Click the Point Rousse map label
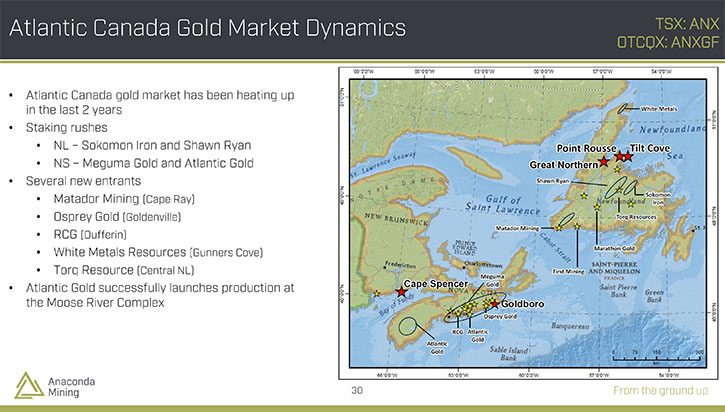This screenshot has height=412, width=725. pyautogui.click(x=586, y=148)
